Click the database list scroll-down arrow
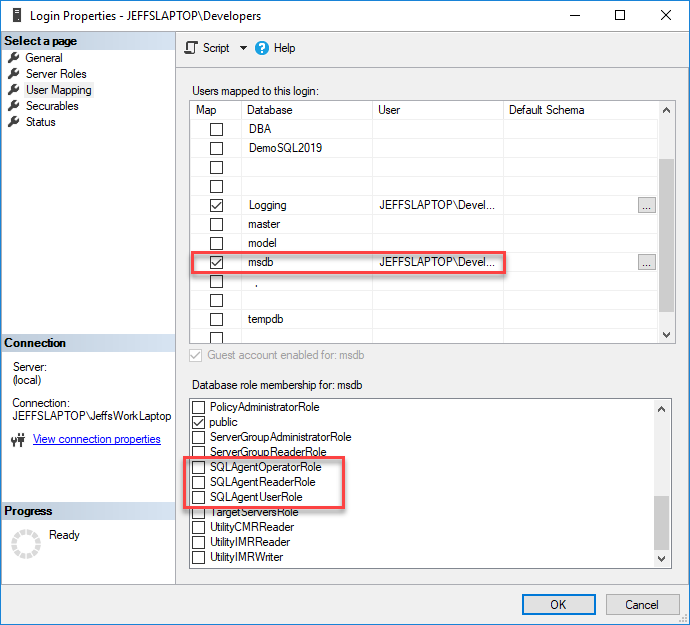The image size is (690, 625). (x=666, y=335)
